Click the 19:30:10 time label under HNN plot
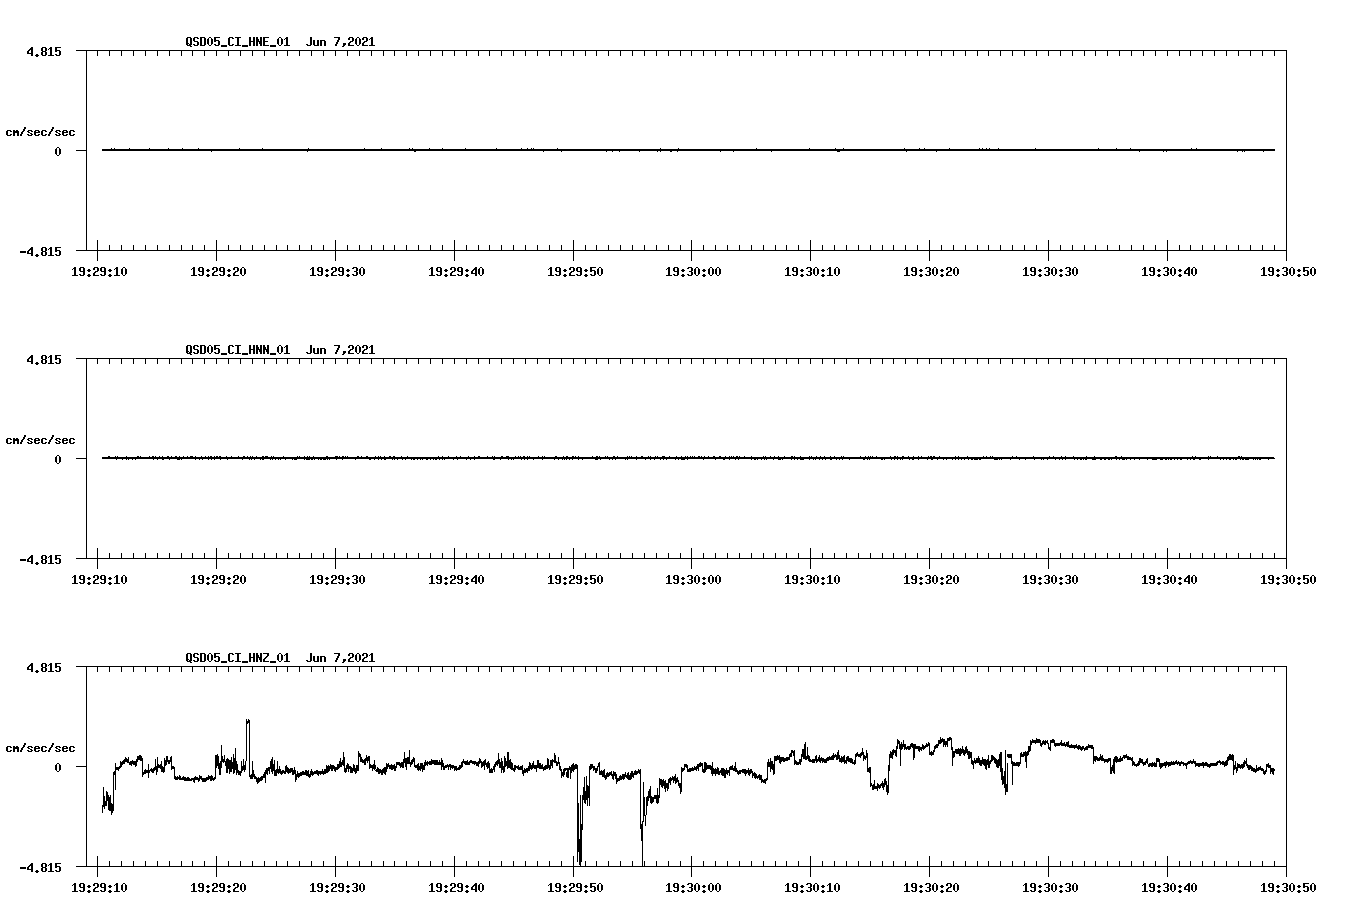 click(811, 579)
